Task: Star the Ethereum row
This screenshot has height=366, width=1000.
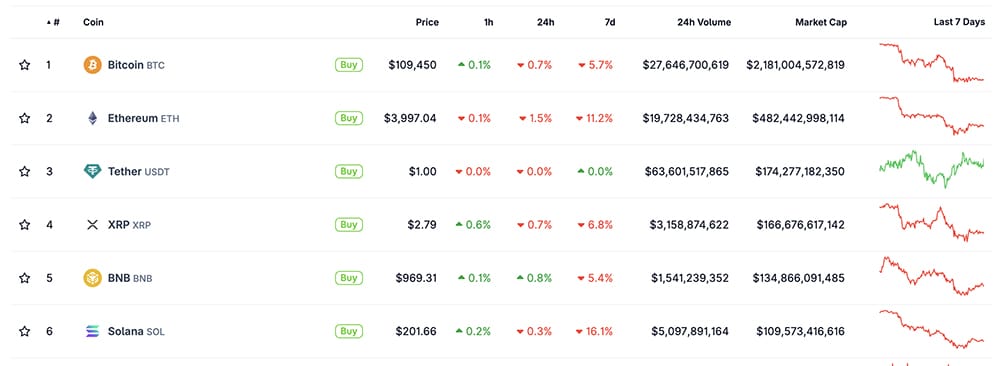Action: 24,118
